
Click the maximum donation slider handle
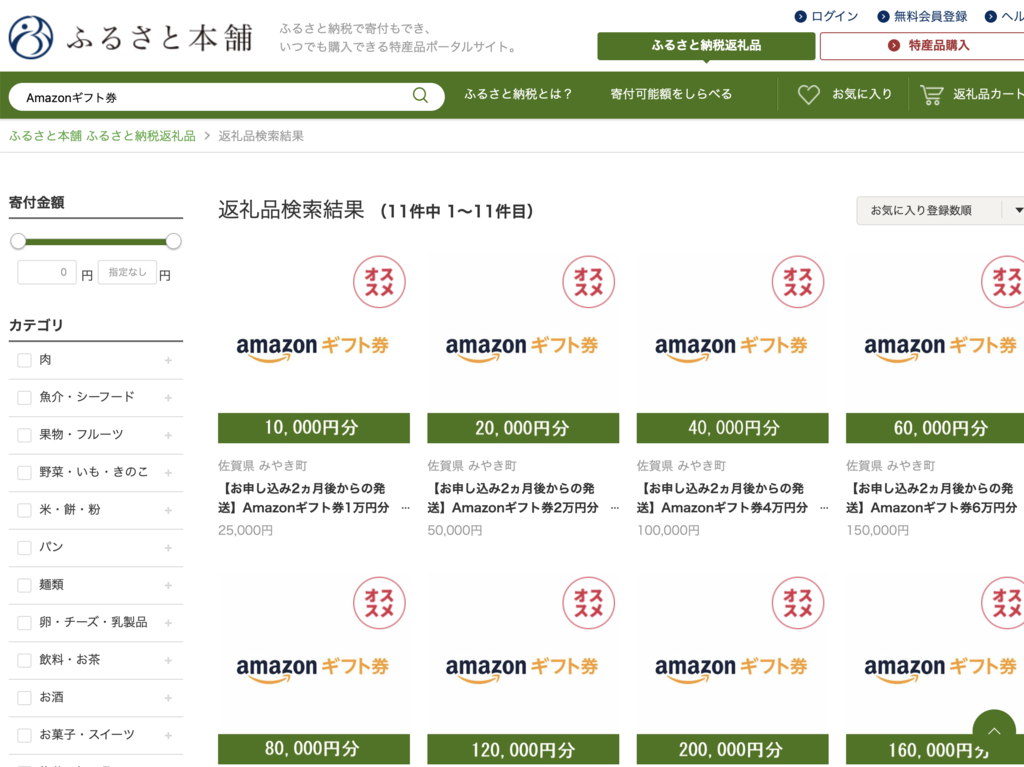[173, 241]
